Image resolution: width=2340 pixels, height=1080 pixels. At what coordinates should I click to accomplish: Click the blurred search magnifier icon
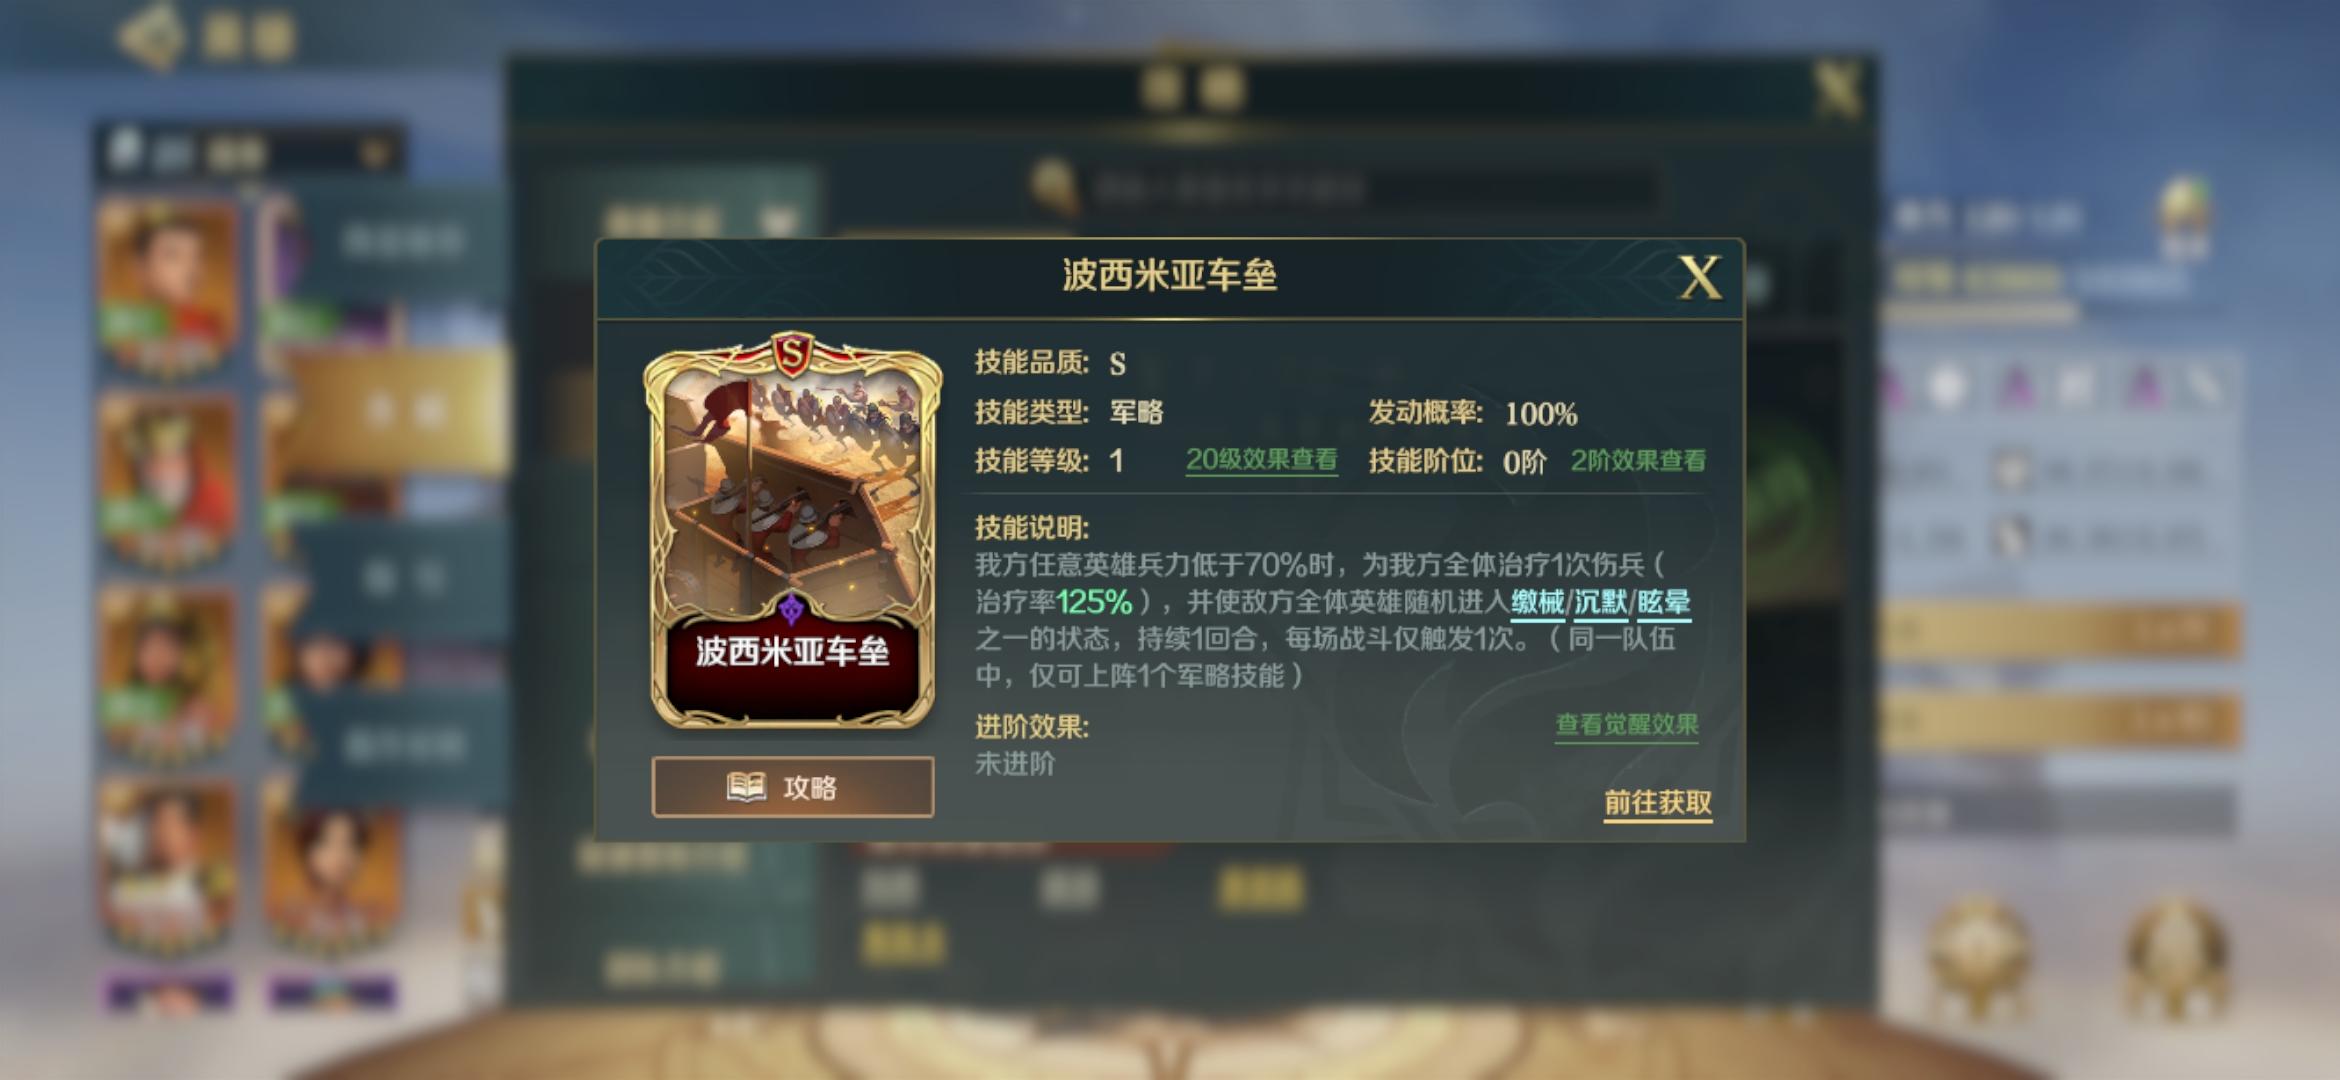tap(1054, 187)
